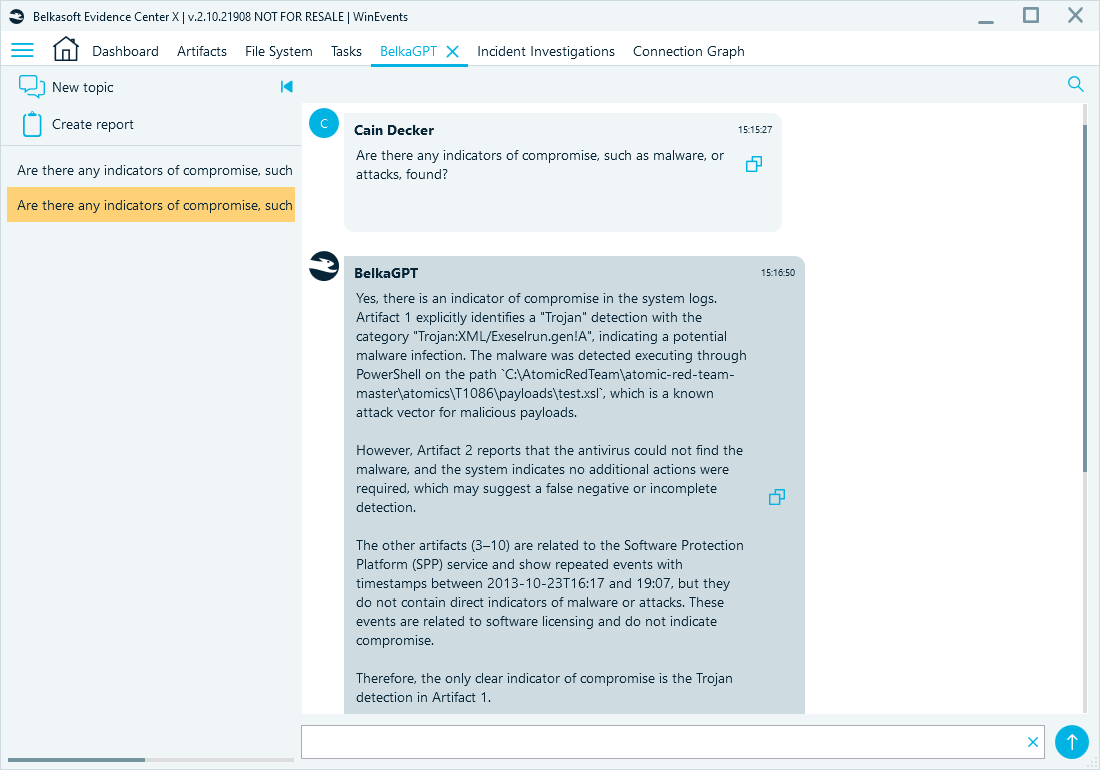Clear the chat input field
The height and width of the screenshot is (770, 1100).
[1033, 742]
